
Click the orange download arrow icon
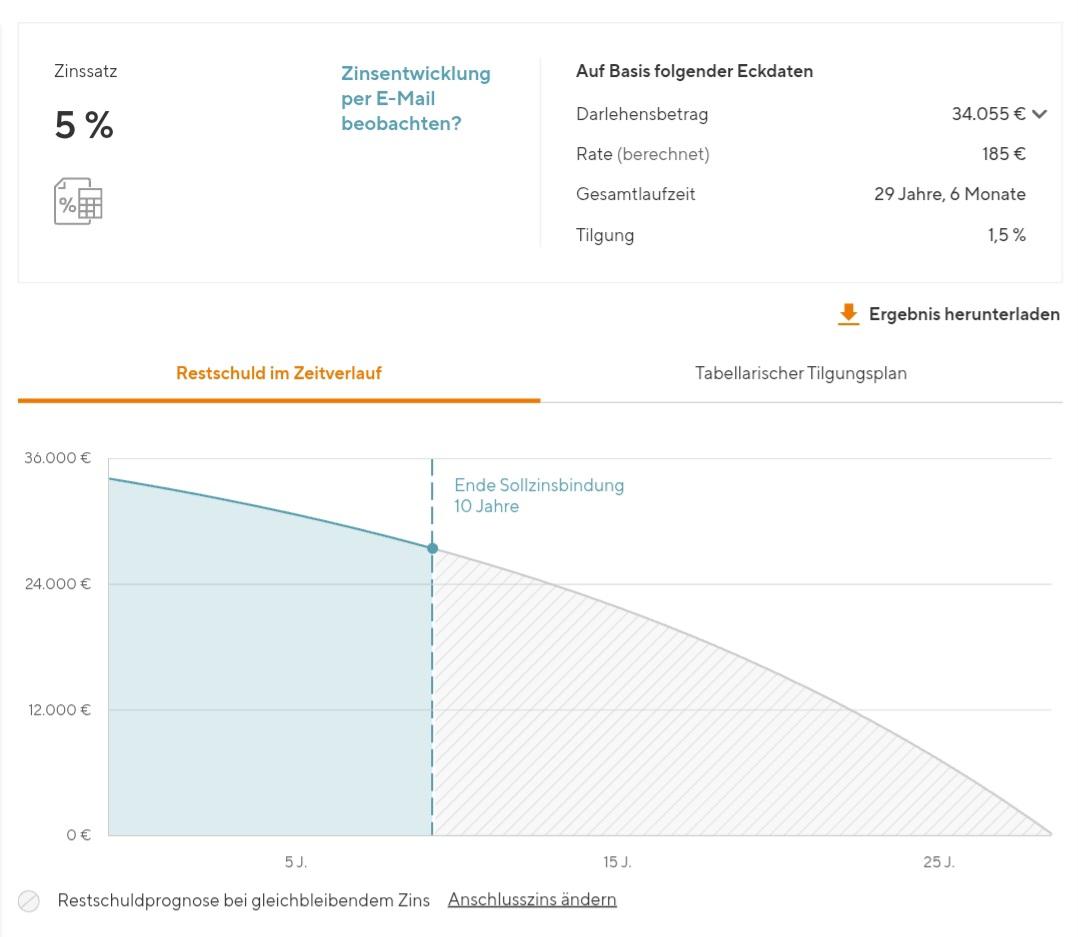coord(848,314)
